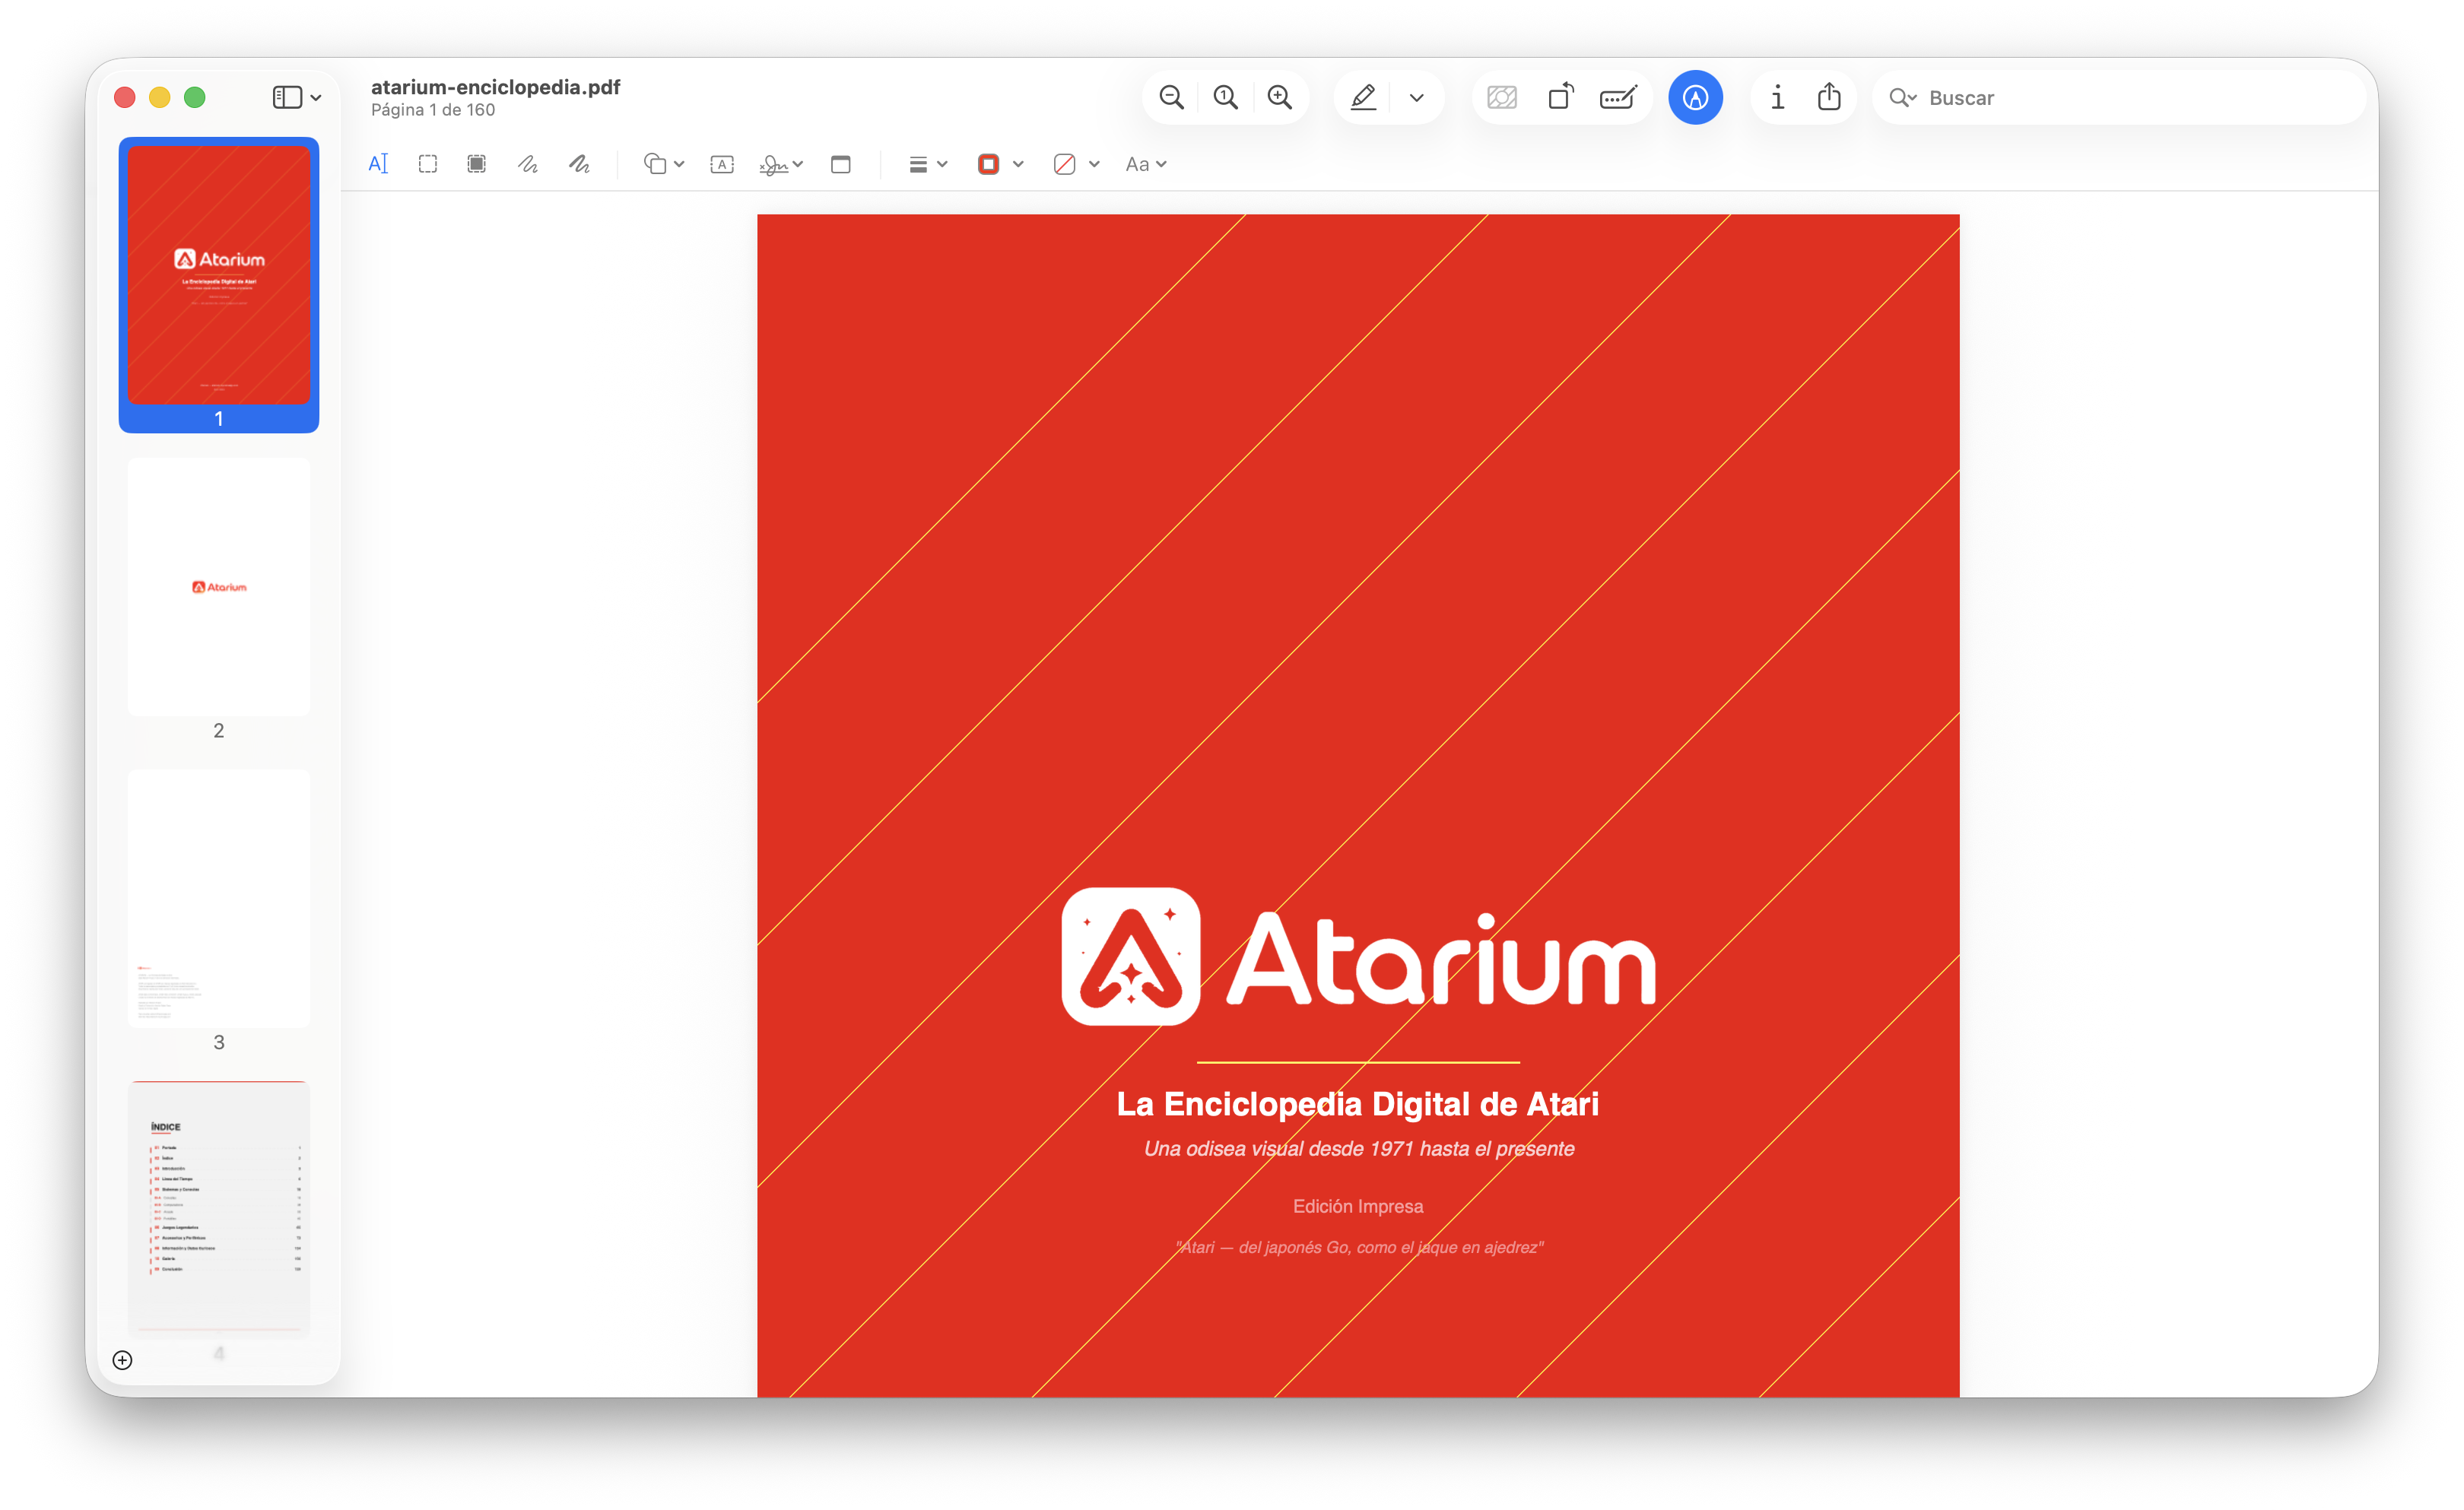Choose the rectangular selection tool

(428, 164)
